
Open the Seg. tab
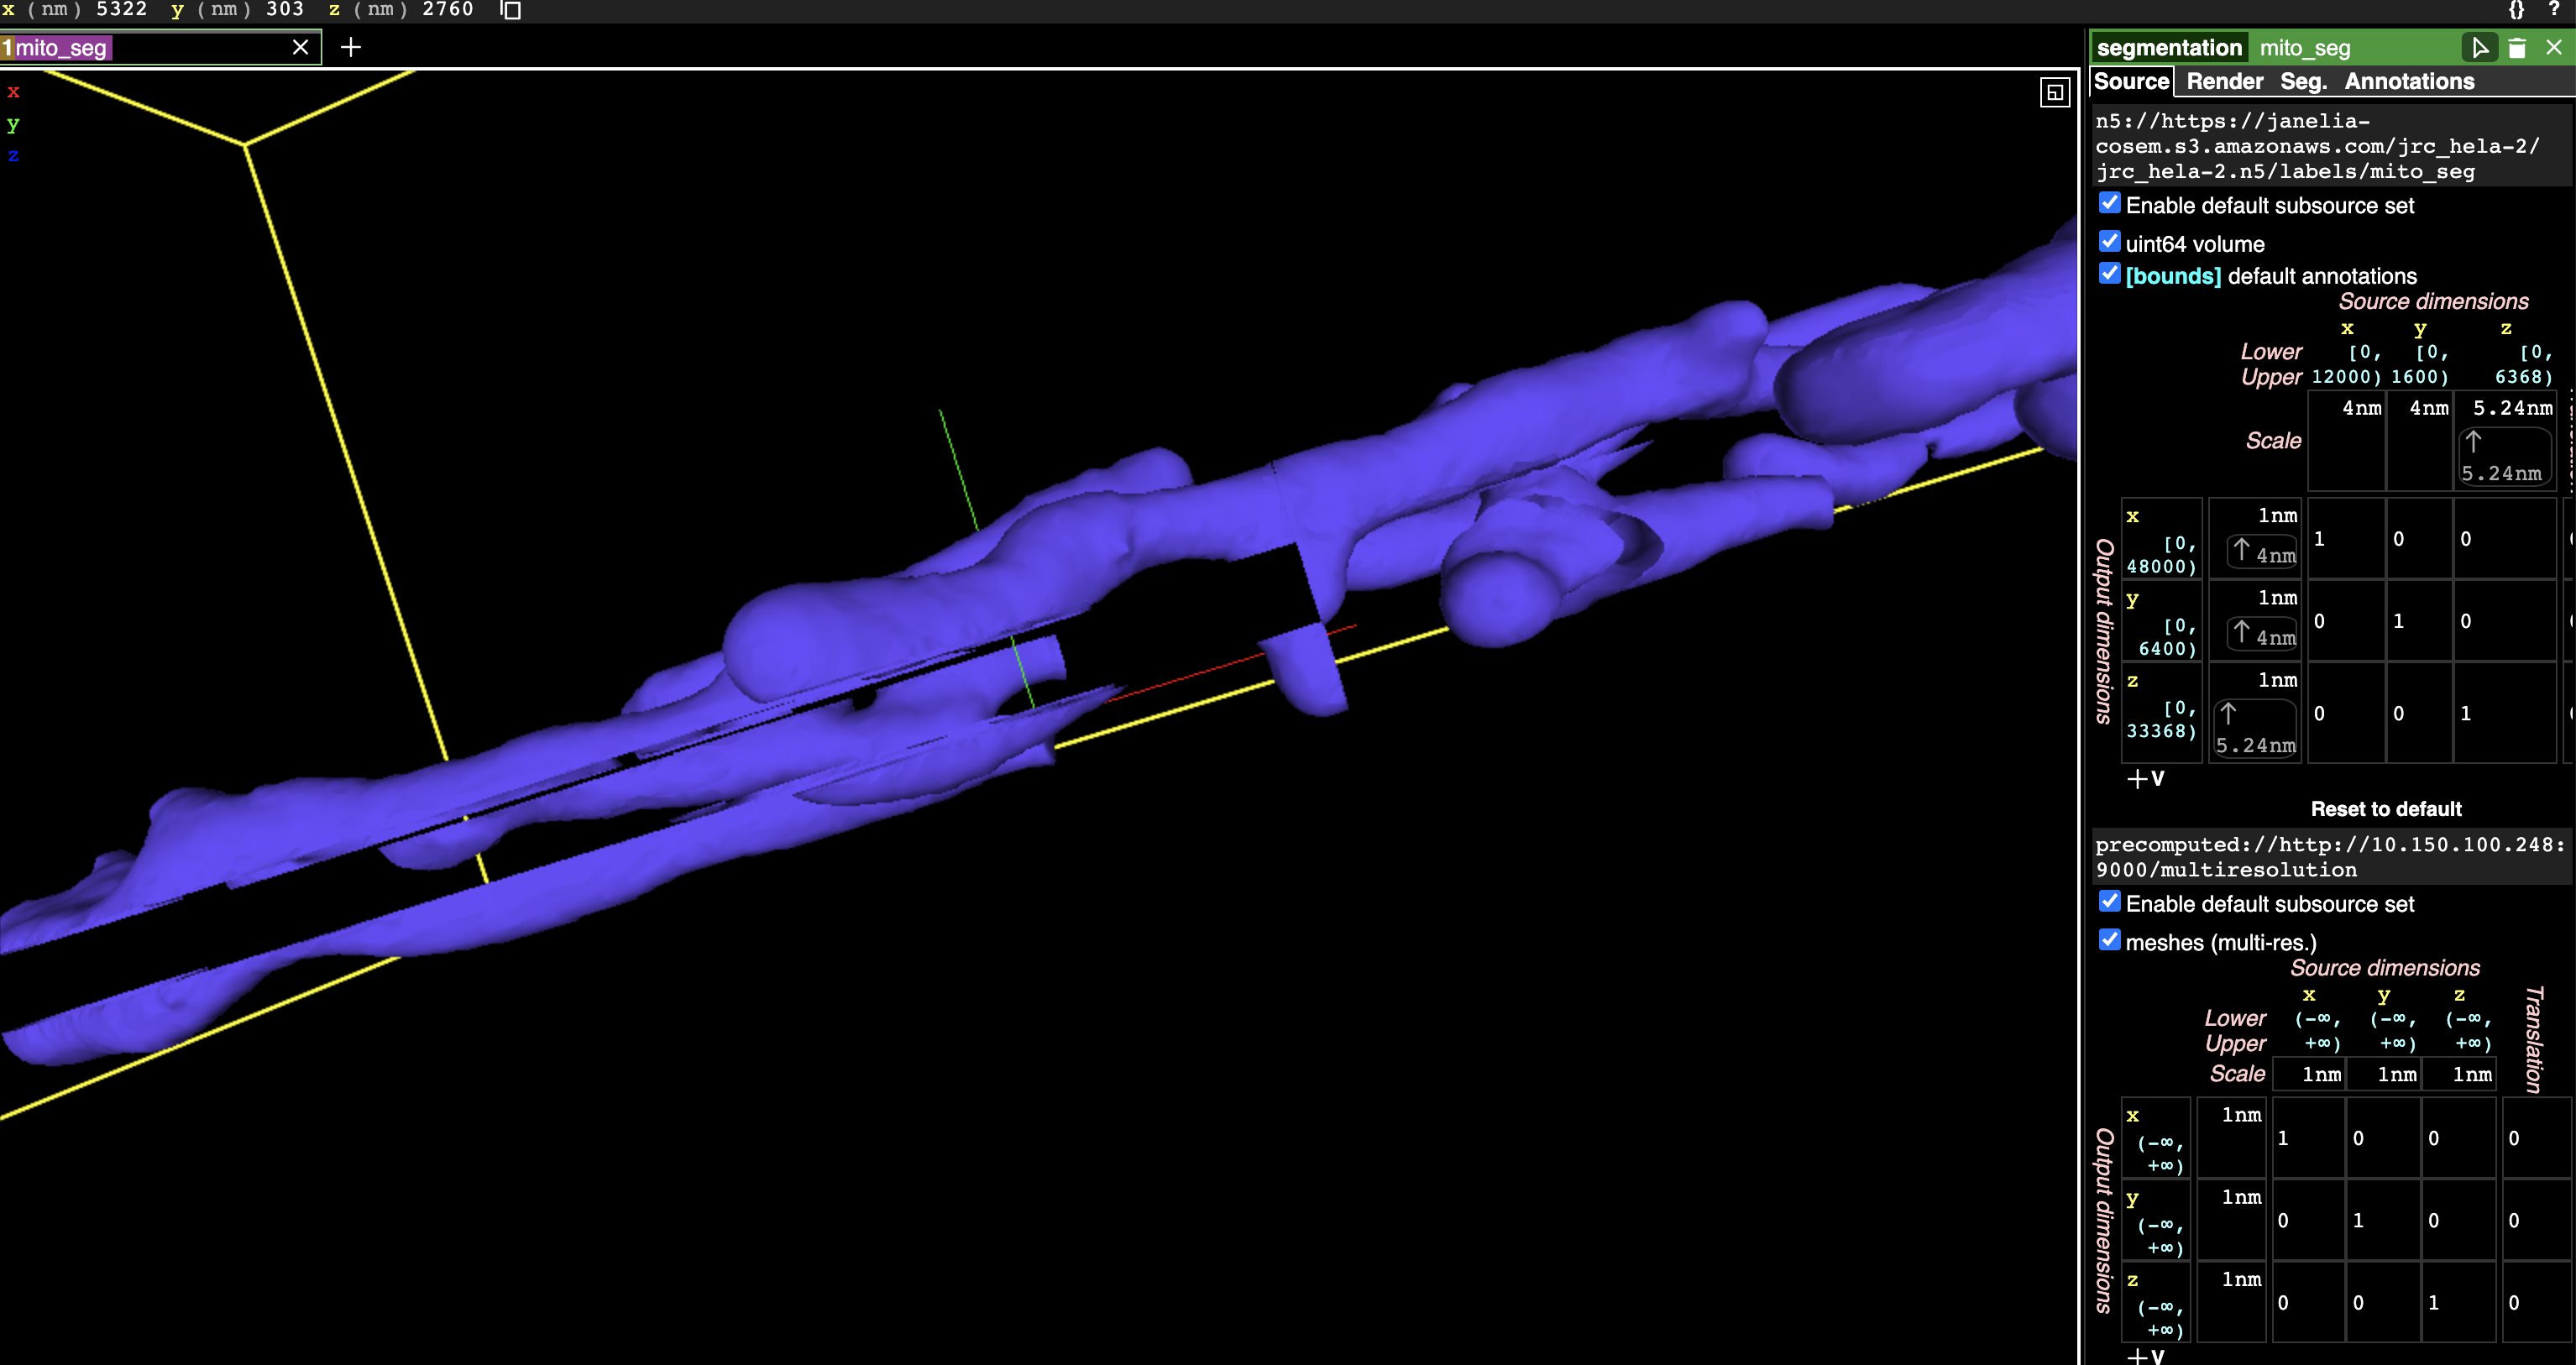(2303, 81)
